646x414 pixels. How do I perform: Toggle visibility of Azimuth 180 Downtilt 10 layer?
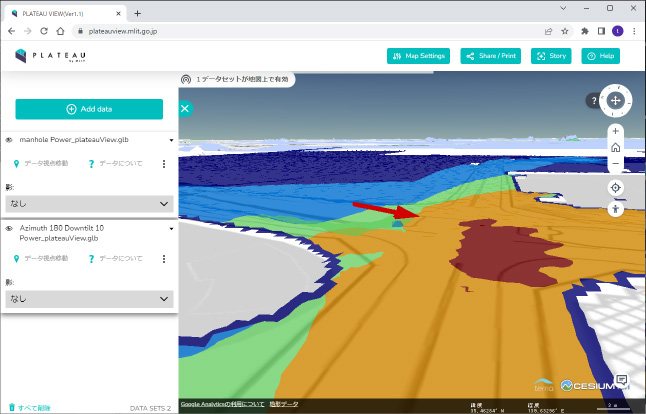point(9,229)
